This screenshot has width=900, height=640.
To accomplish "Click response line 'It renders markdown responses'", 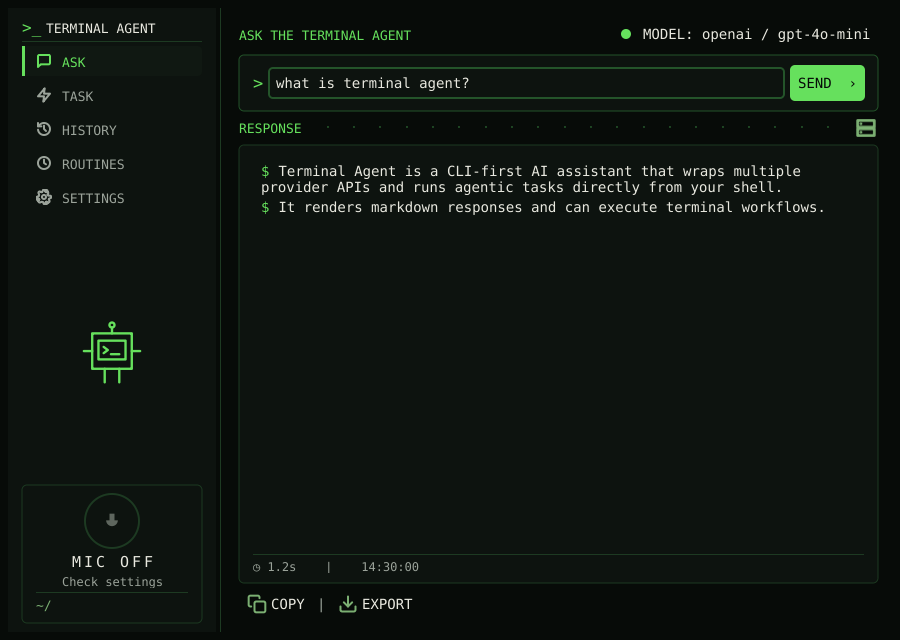I will click(543, 207).
